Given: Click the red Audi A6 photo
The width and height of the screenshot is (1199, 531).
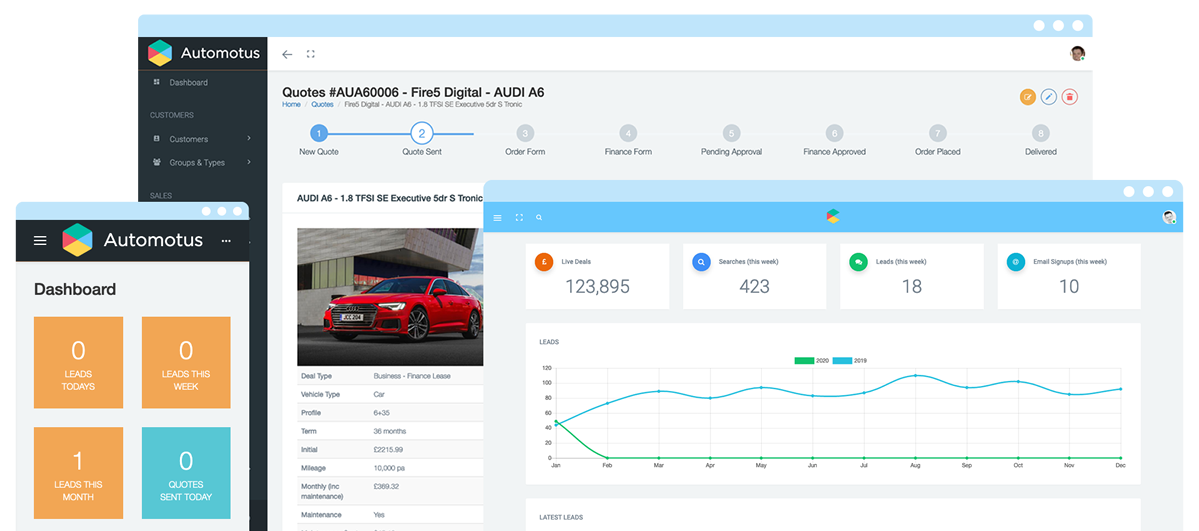Looking at the screenshot, I should coord(390,297).
